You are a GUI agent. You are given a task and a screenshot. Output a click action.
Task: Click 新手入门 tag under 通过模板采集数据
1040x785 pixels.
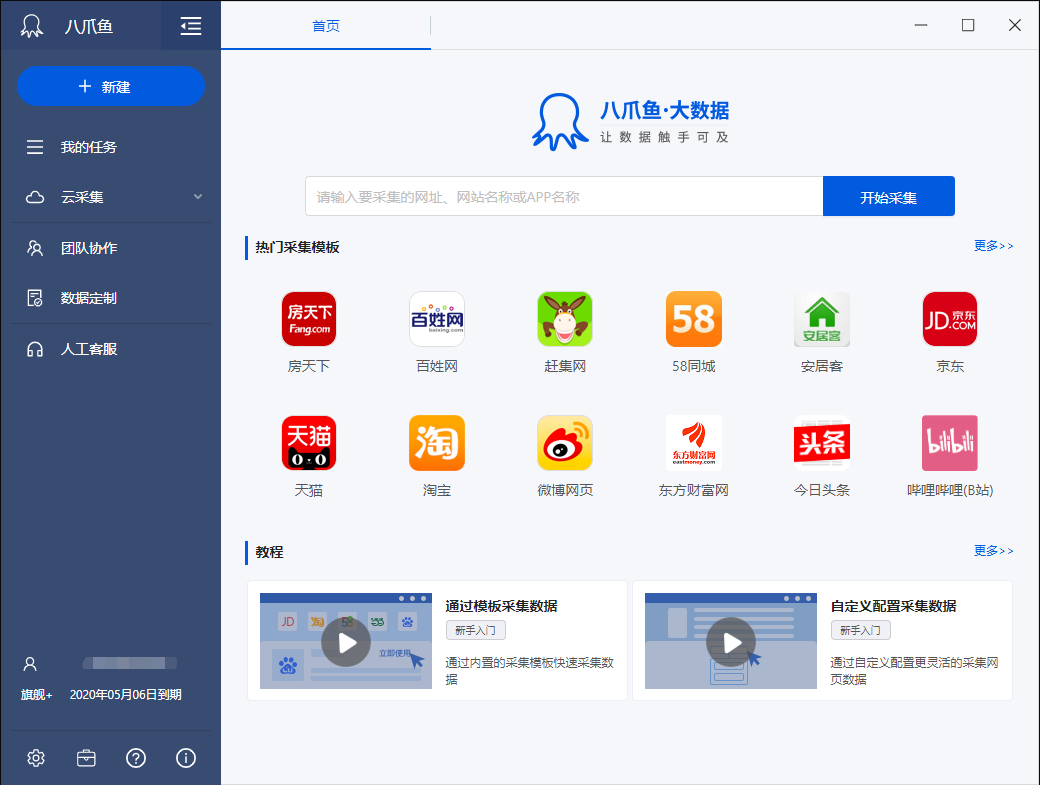[476, 630]
